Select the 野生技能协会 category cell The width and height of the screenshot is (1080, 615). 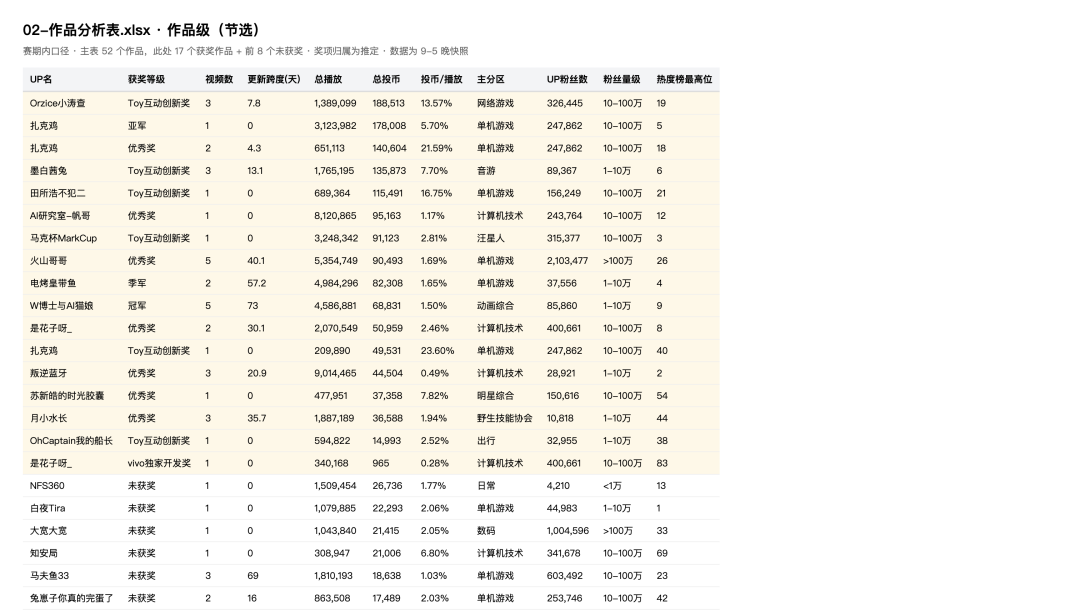click(x=504, y=418)
